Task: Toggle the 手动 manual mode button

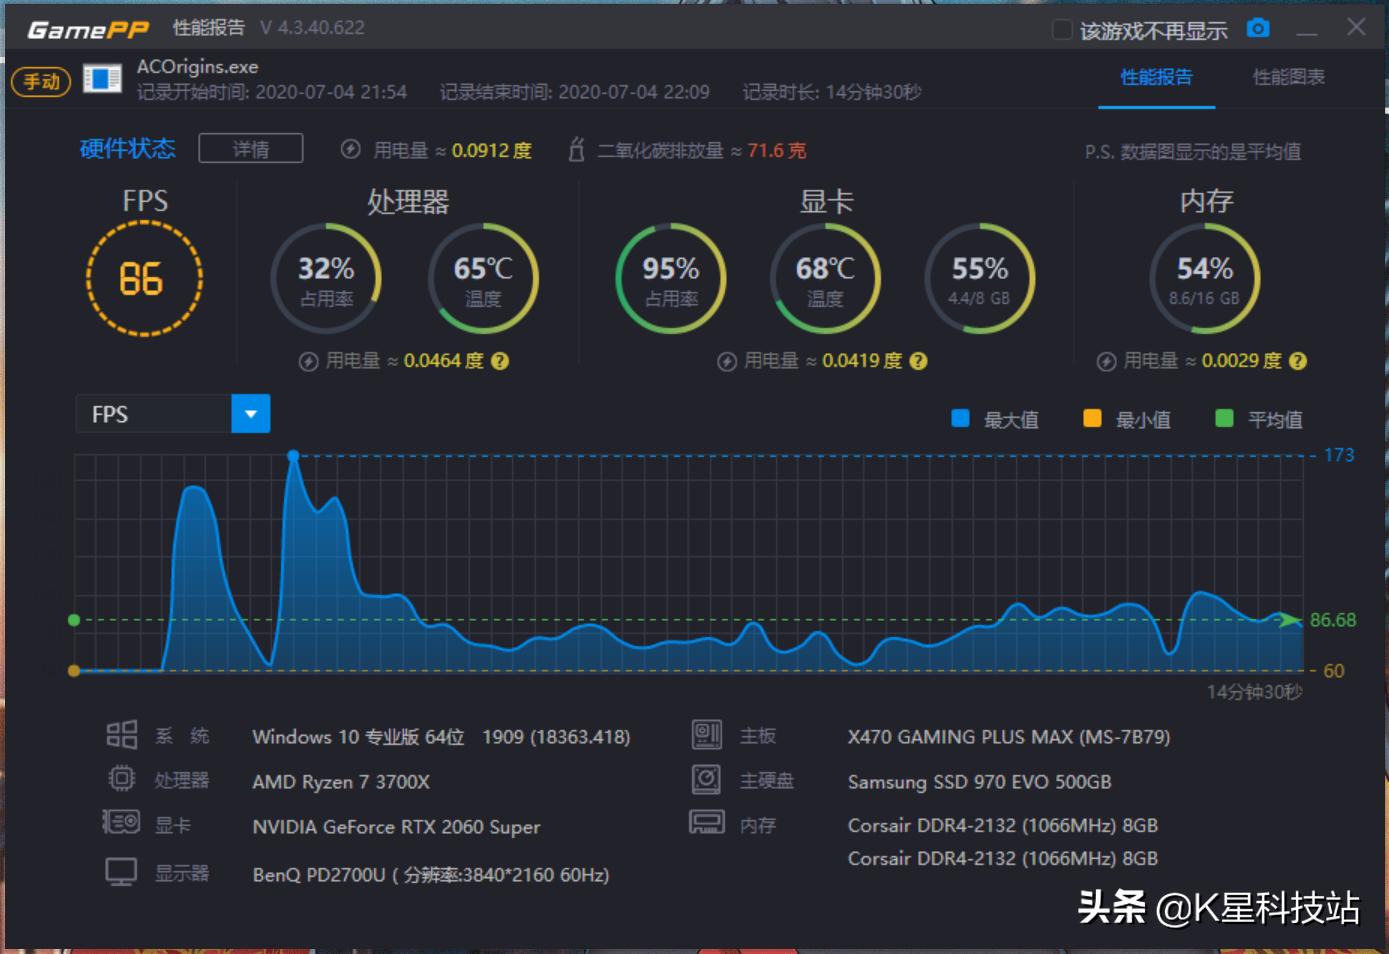Action: 40,83
